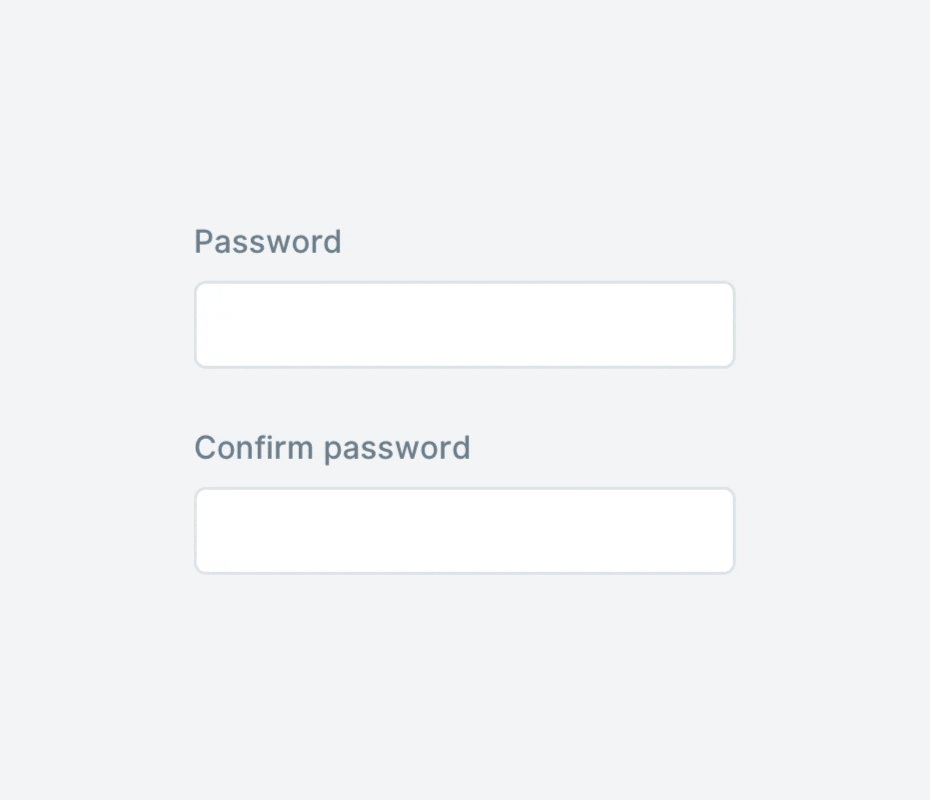Select the lower white text field
The image size is (930, 800).
[x=464, y=531]
